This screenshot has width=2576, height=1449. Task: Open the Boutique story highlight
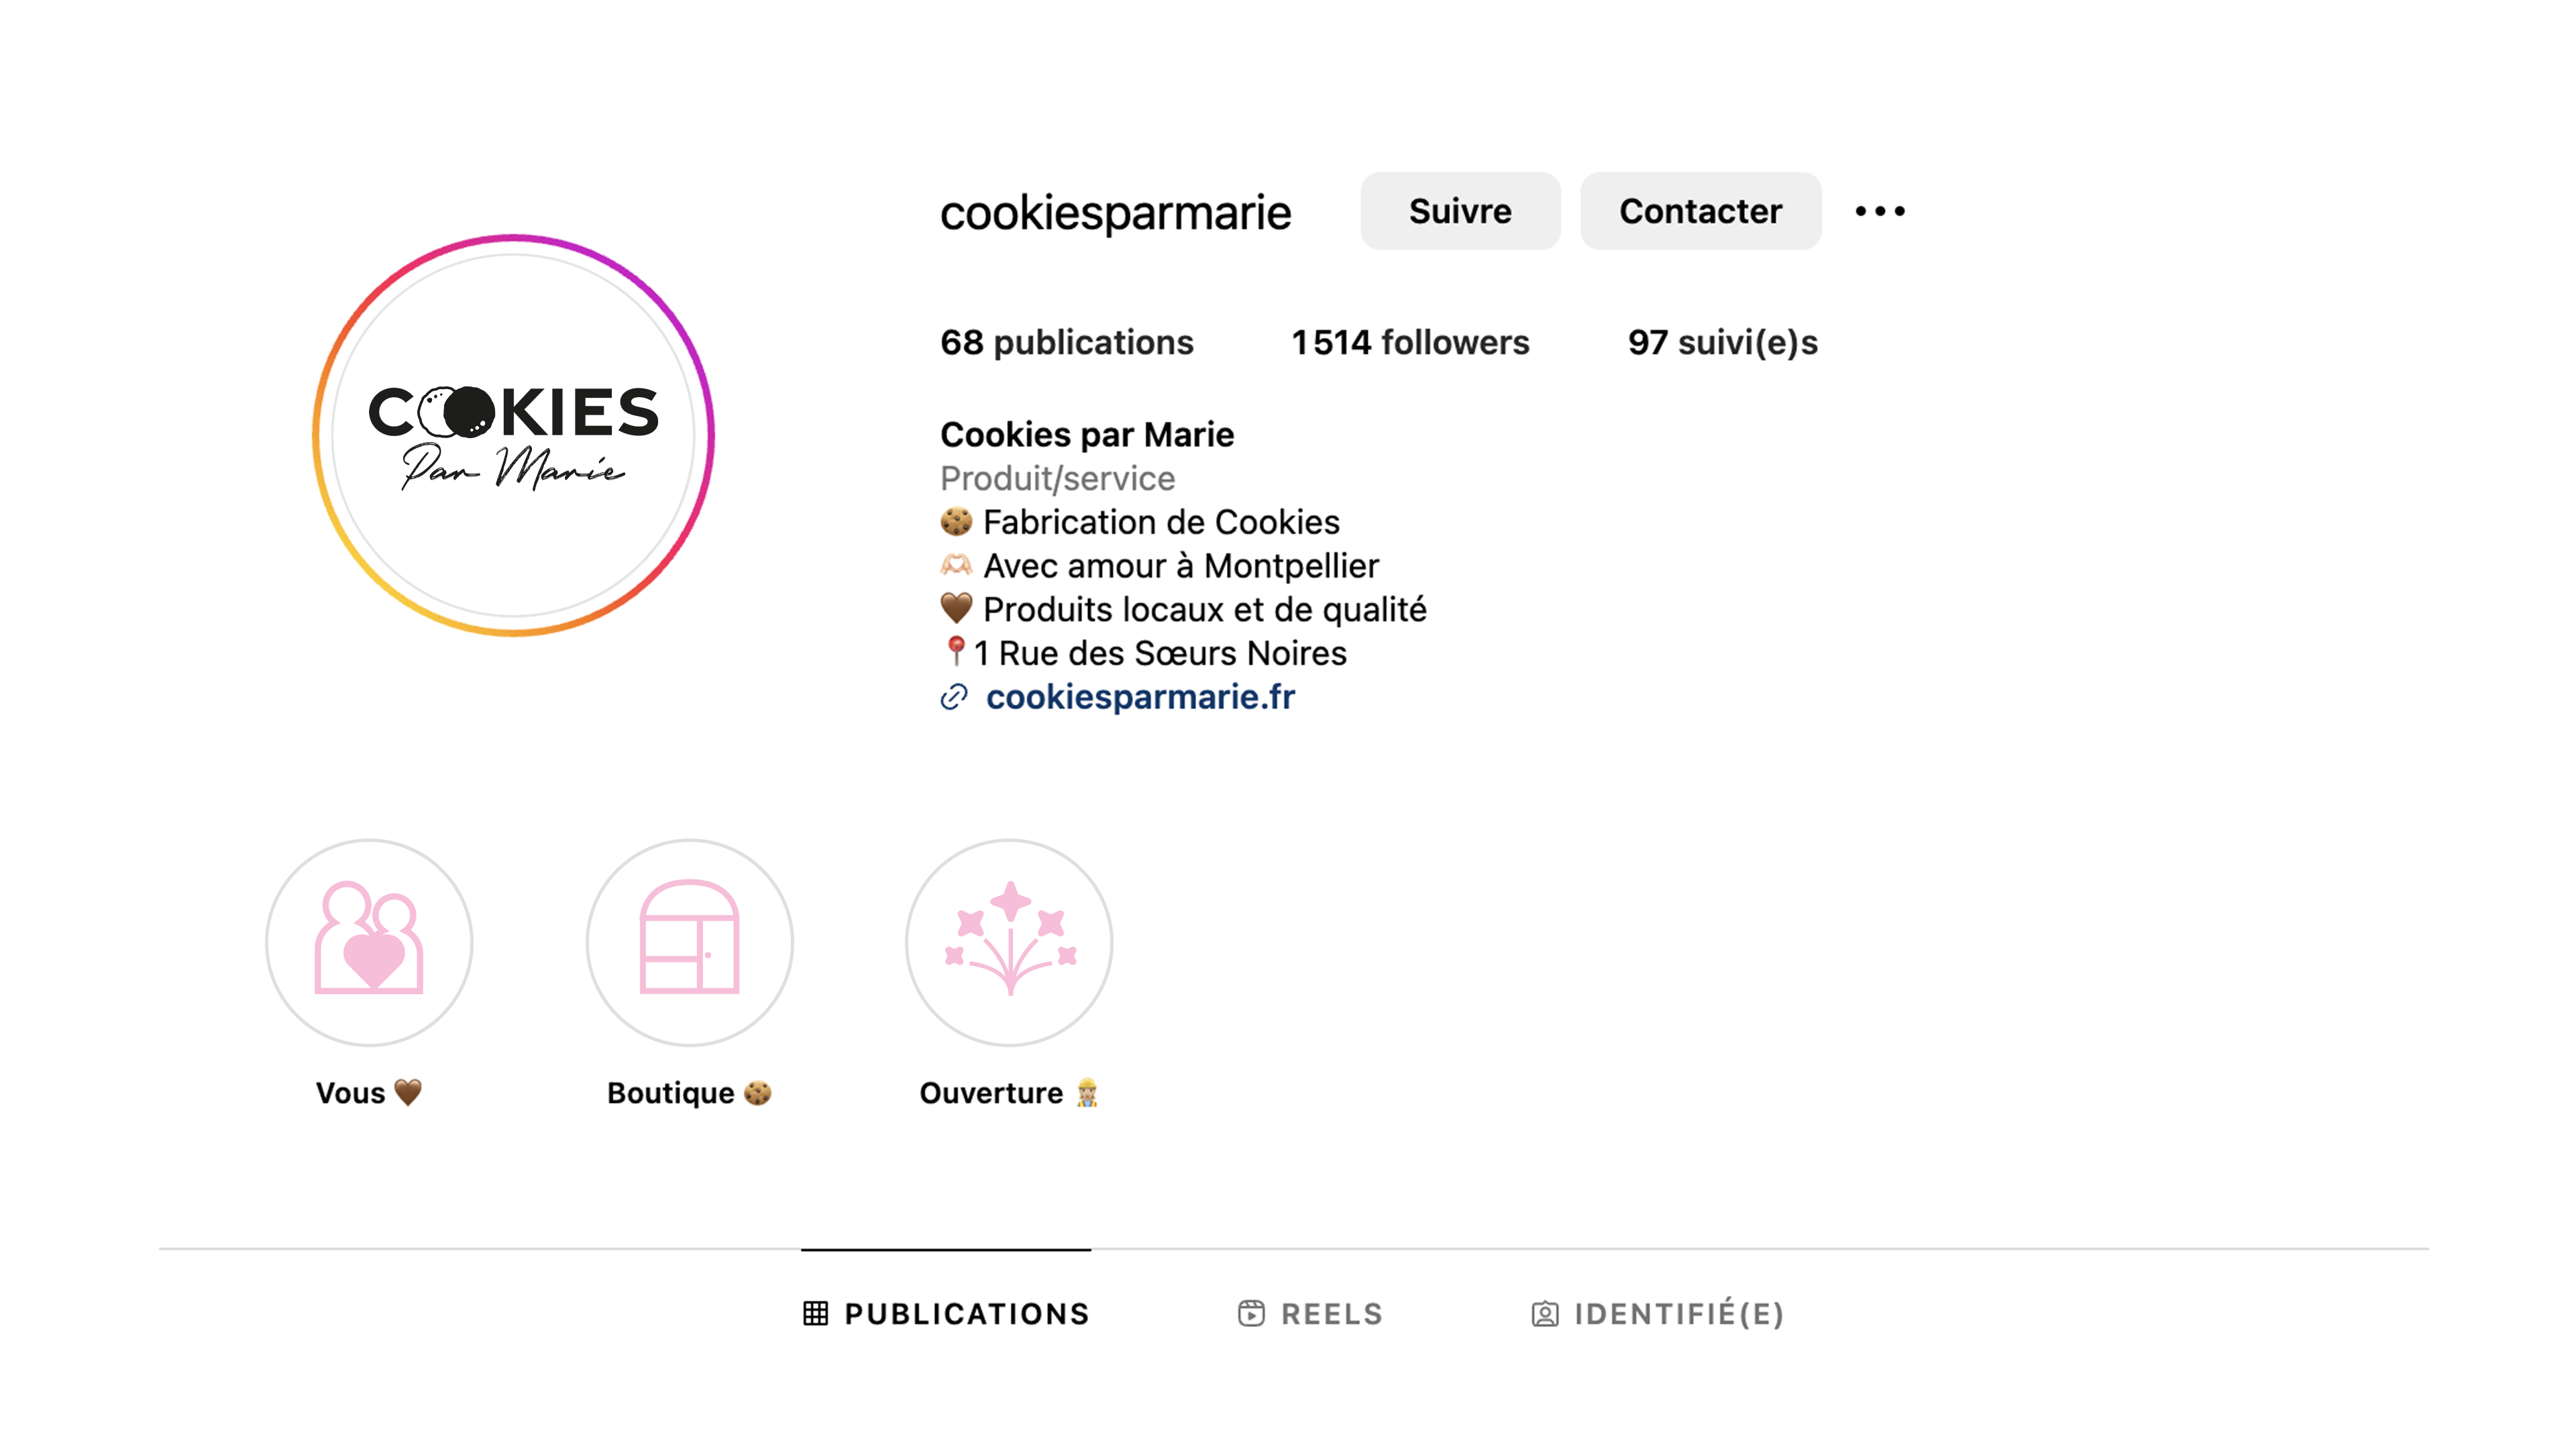689,942
